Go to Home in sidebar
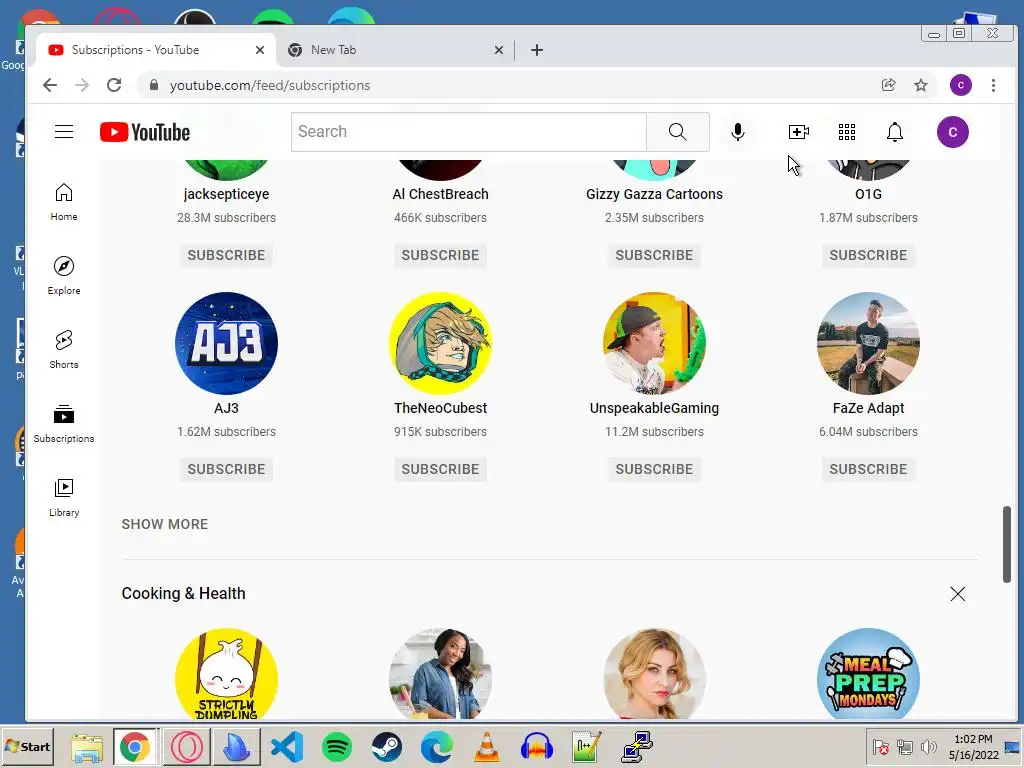Image resolution: width=1024 pixels, height=768 pixels. 64,202
